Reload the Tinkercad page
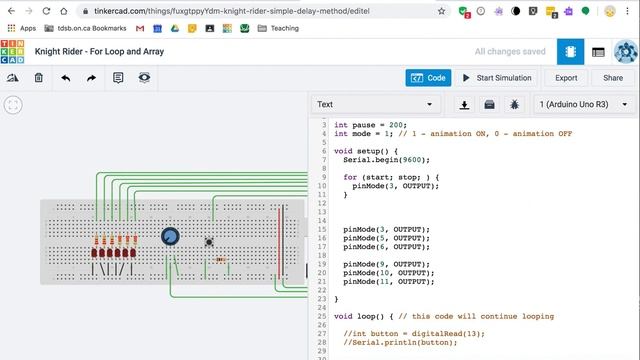 46,11
